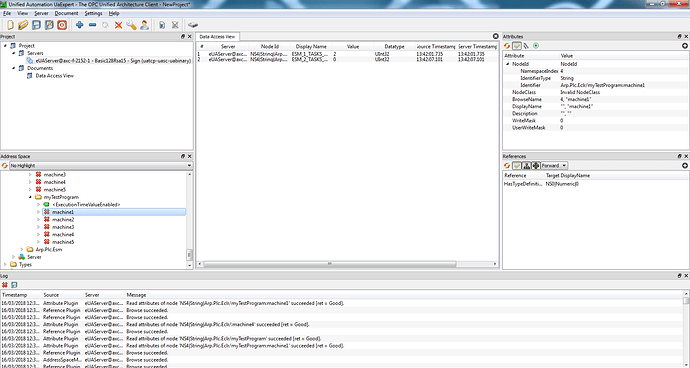The image size is (690, 368).
Task: Expand the Types folder node
Action: click(x=5, y=265)
